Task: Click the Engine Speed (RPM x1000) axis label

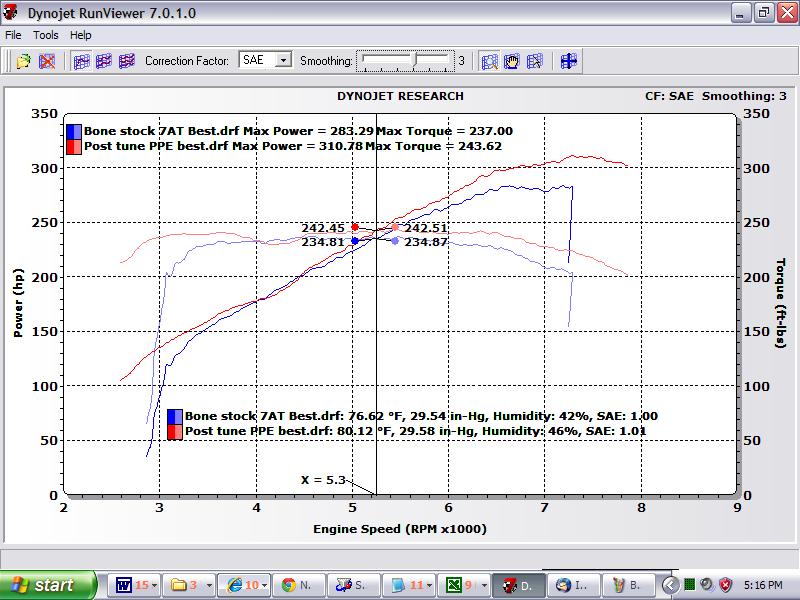Action: tap(400, 529)
